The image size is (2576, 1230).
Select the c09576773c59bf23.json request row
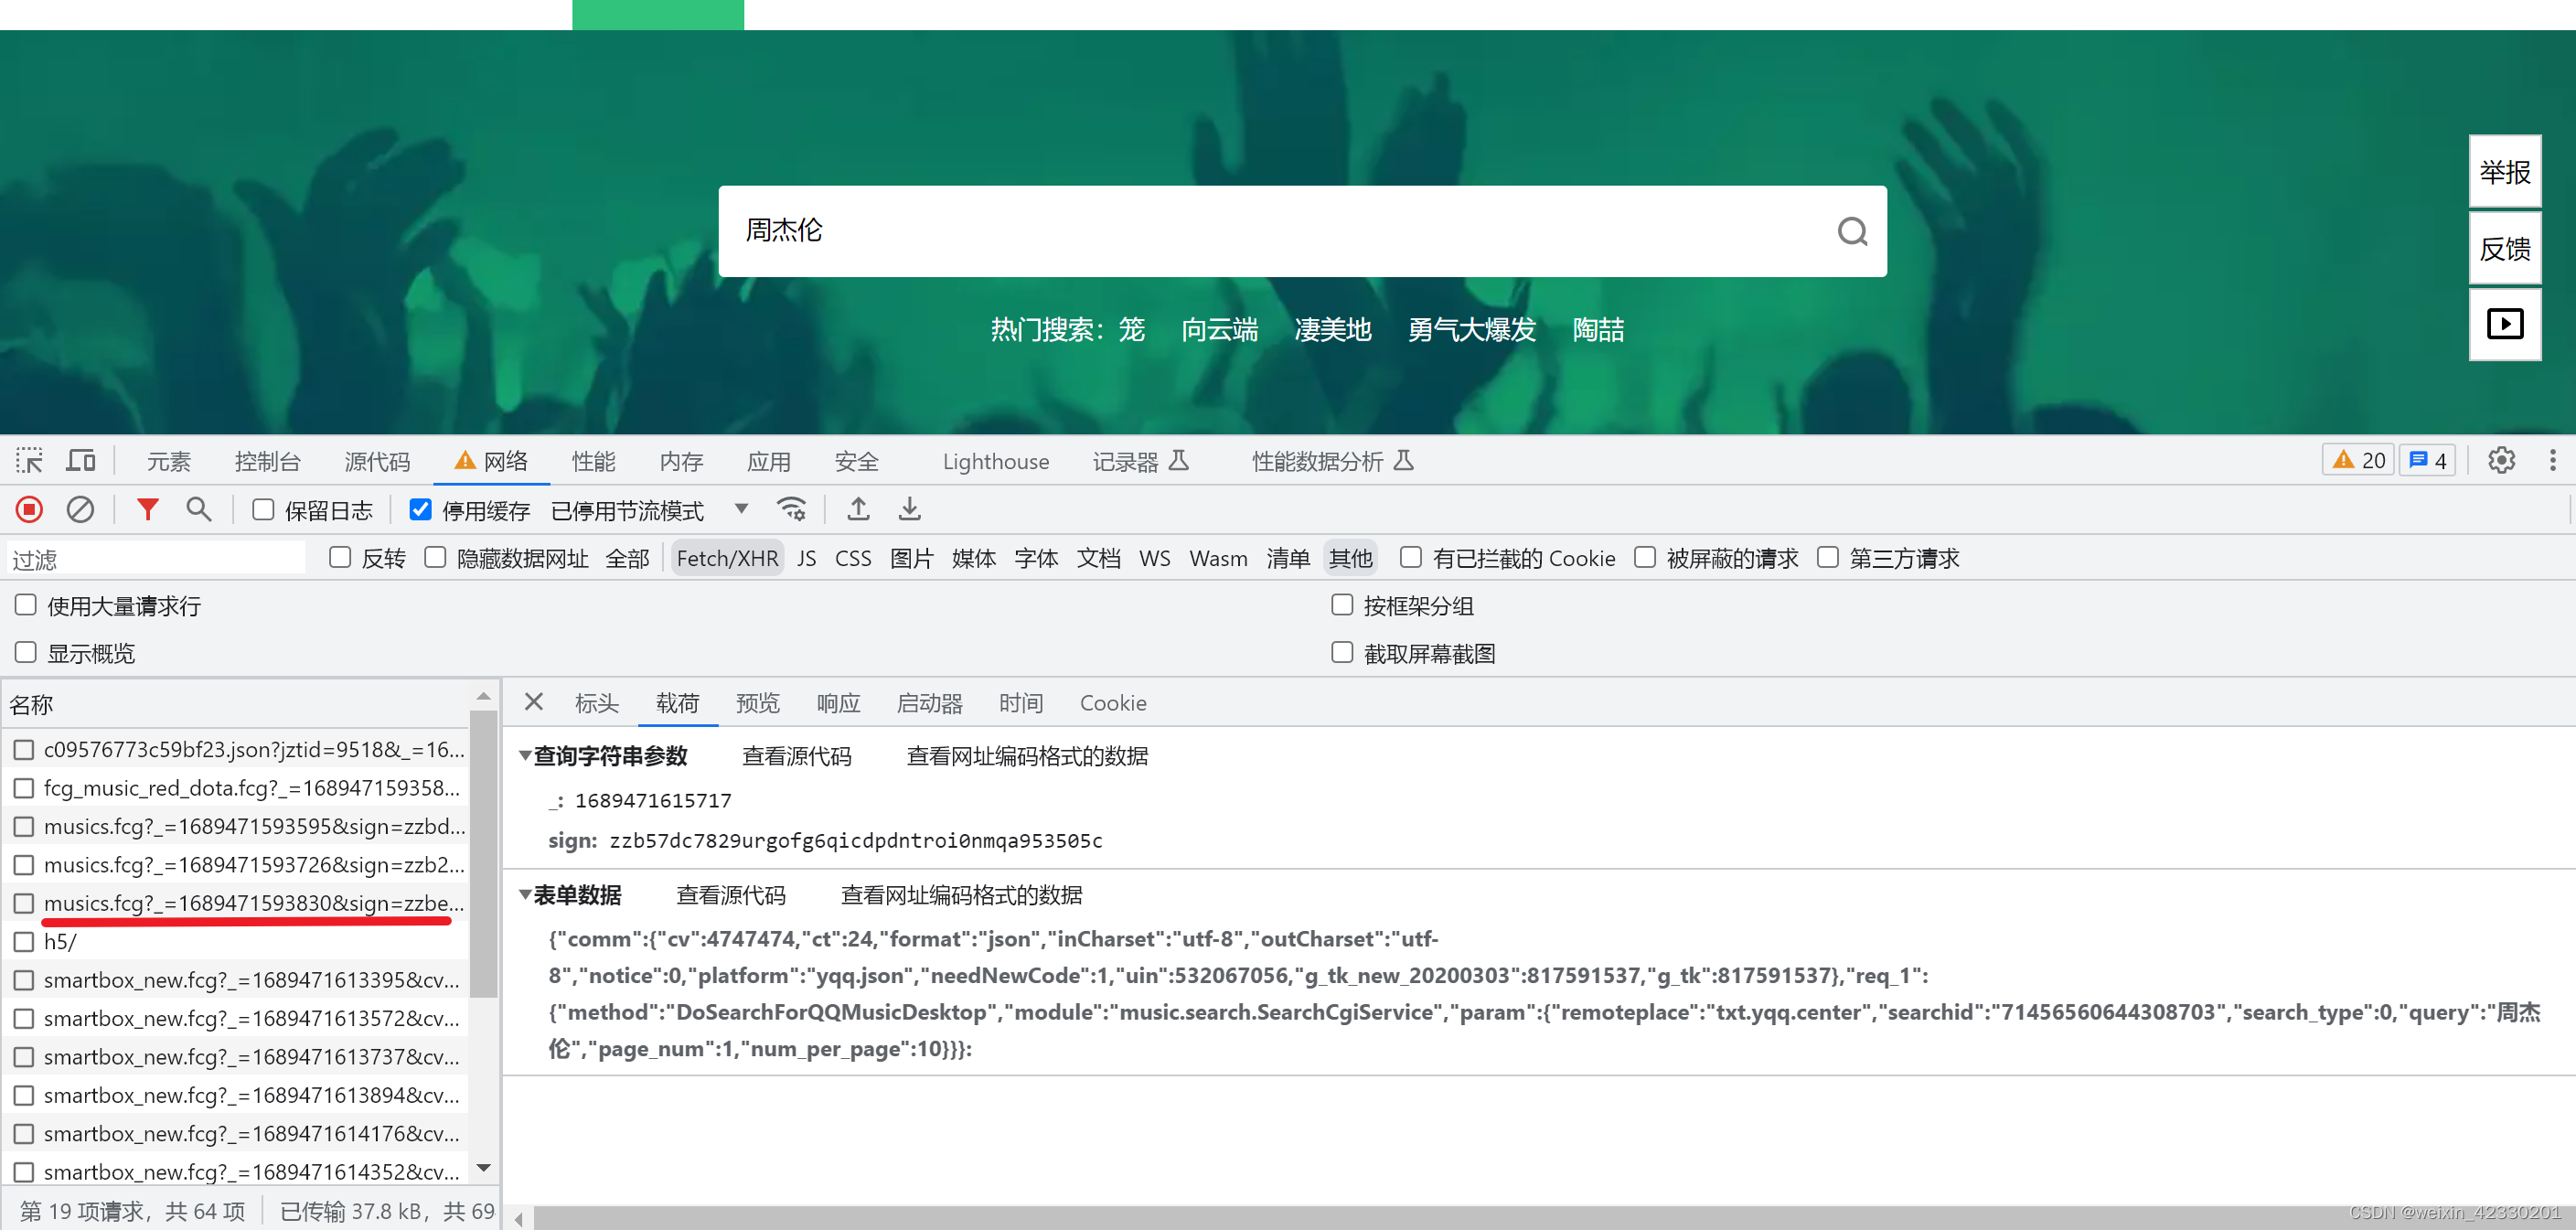tap(236, 749)
